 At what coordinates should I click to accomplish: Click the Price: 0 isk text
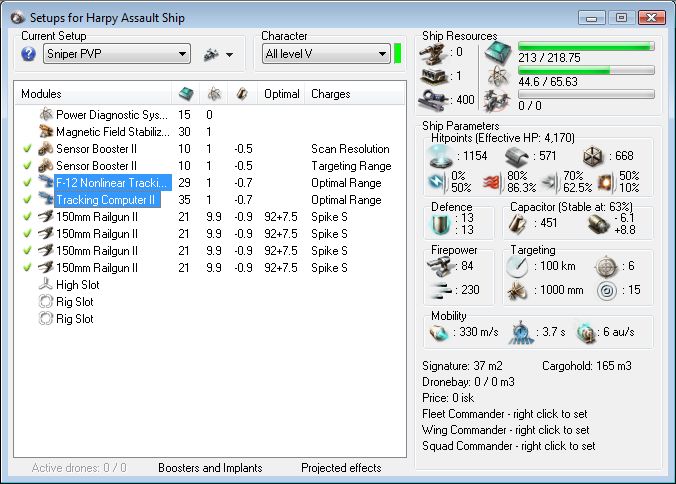(448, 398)
